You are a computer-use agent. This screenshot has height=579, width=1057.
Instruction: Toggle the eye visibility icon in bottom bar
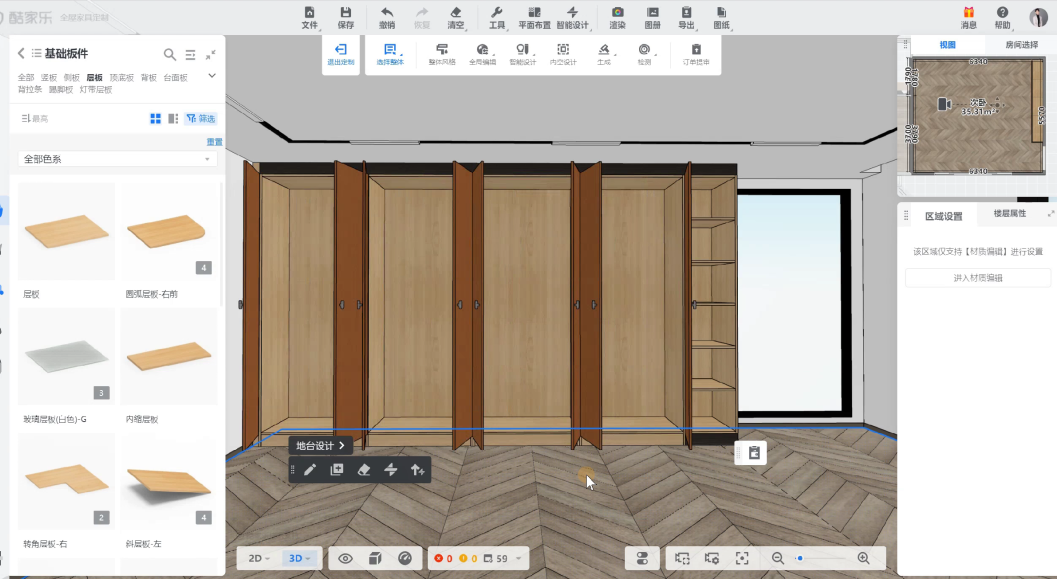(x=346, y=558)
